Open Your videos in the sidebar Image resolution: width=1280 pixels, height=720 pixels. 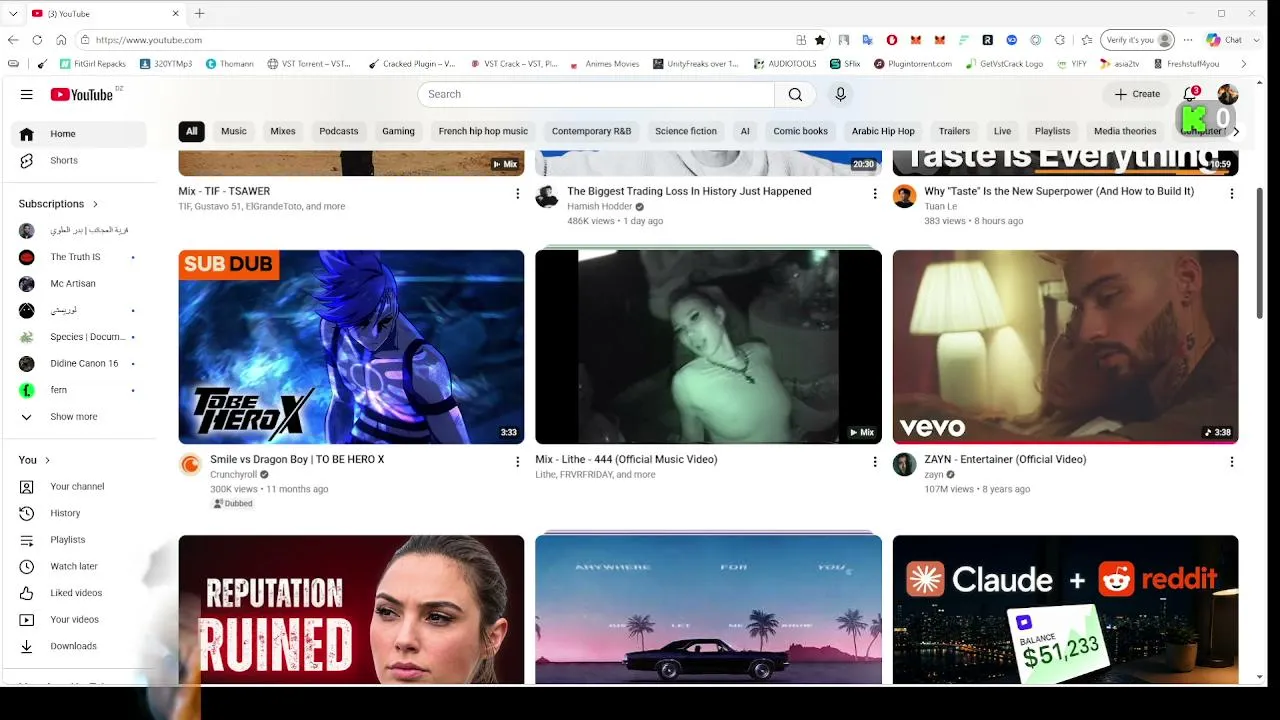[x=76, y=620]
